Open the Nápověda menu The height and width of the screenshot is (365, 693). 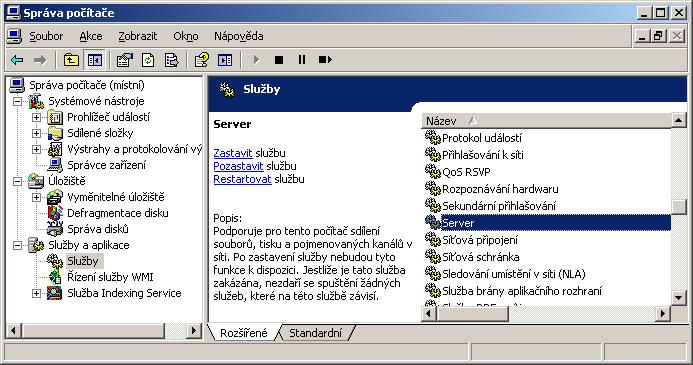[x=239, y=36]
